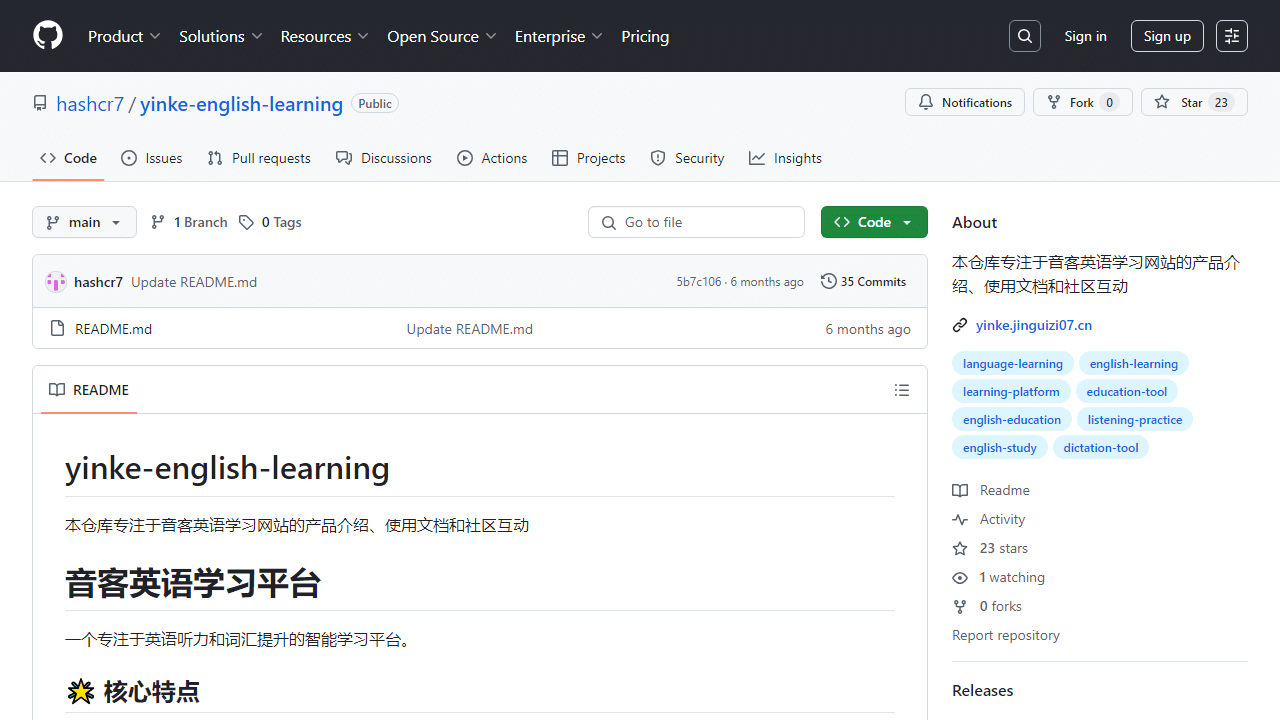Click the GitHub logo icon
The width and height of the screenshot is (1280, 720).
click(48, 36)
